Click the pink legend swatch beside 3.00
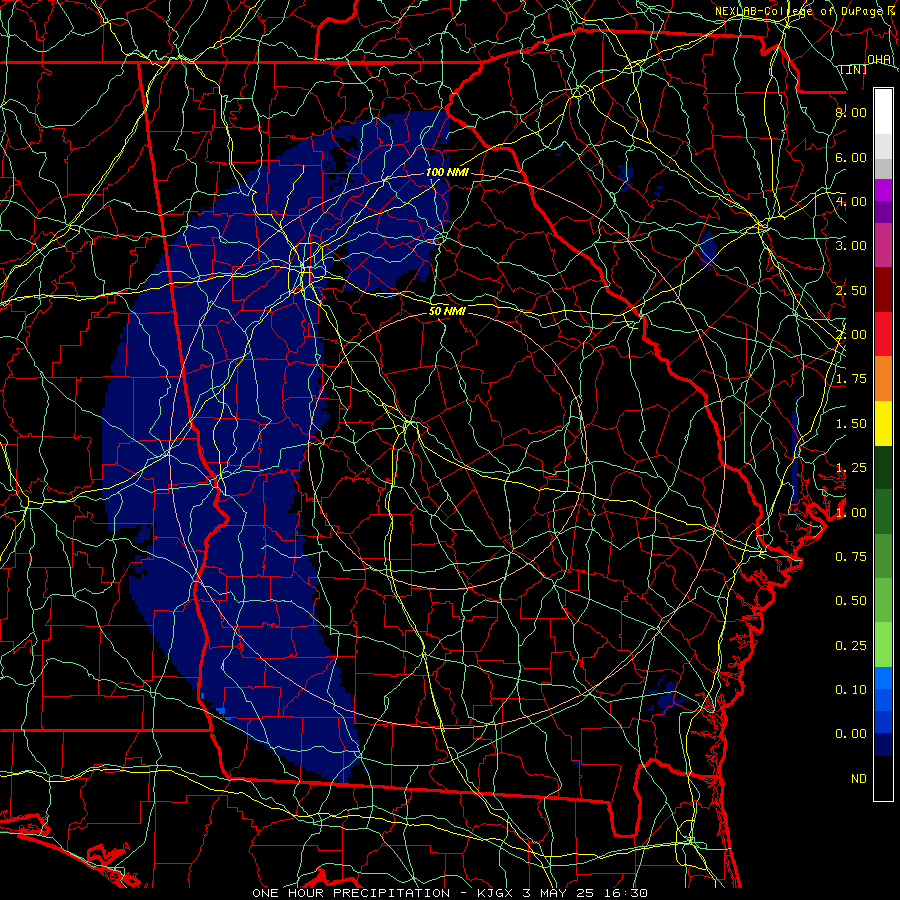 (x=883, y=245)
